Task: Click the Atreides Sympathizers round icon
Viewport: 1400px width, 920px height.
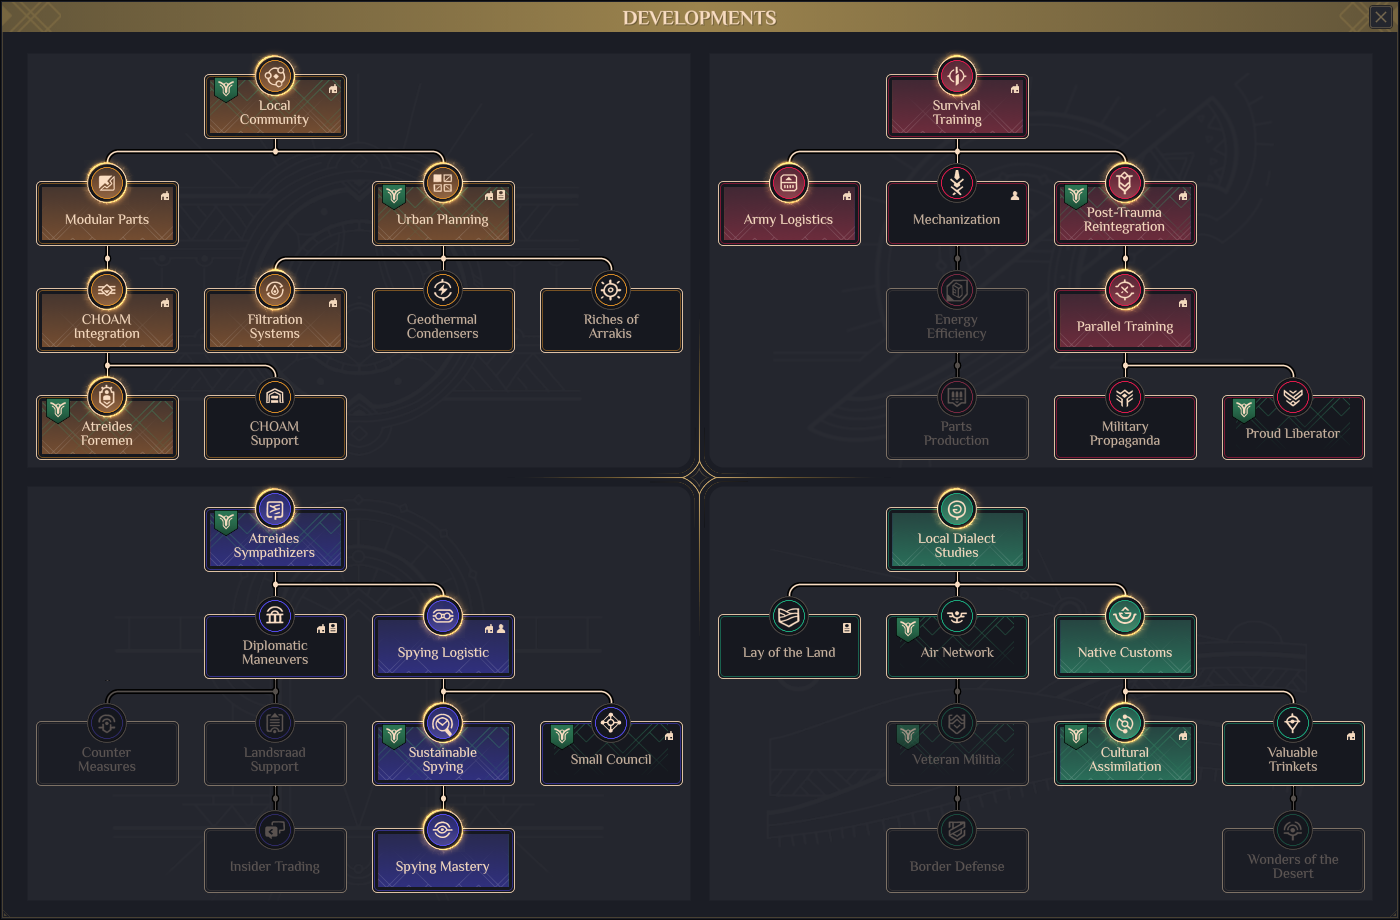Action: [275, 509]
